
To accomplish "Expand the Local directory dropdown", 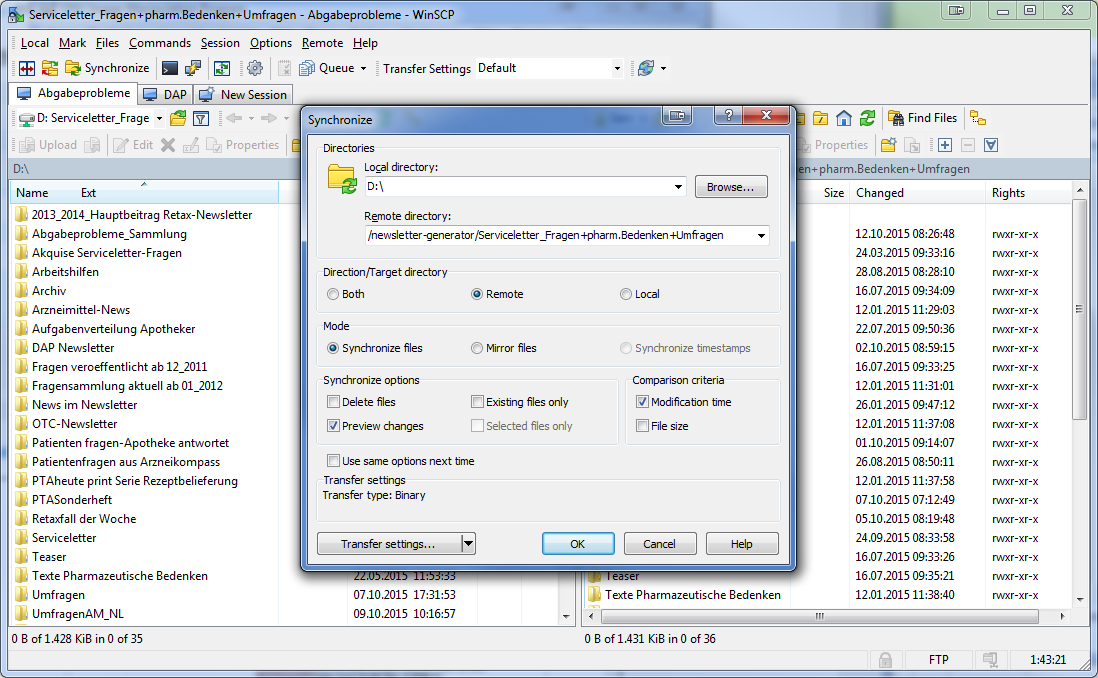I will (679, 187).
